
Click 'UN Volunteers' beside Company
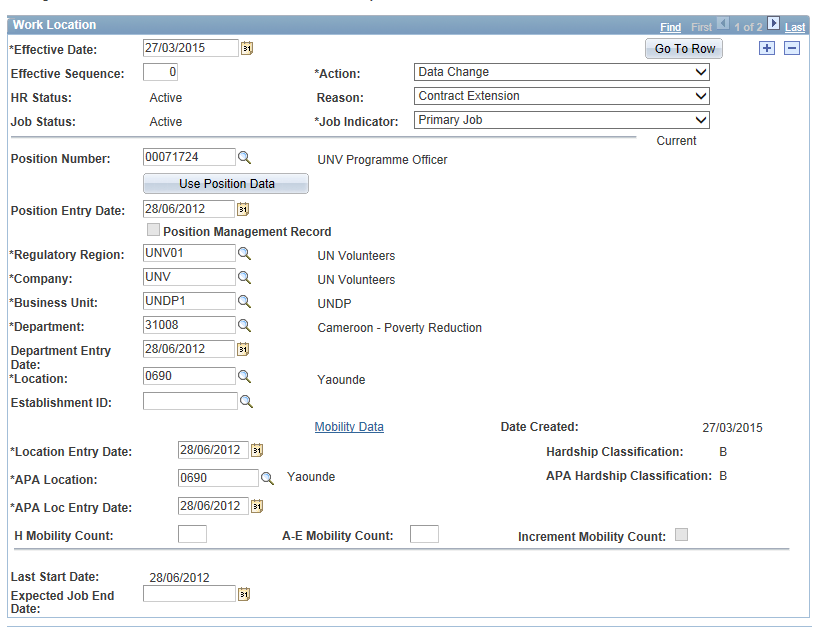(356, 280)
